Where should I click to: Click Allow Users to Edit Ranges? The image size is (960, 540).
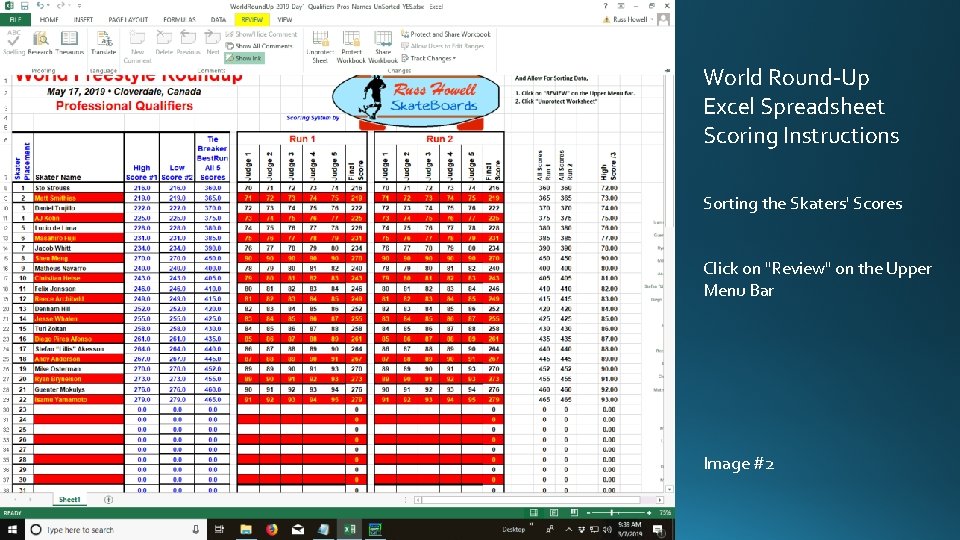point(443,46)
